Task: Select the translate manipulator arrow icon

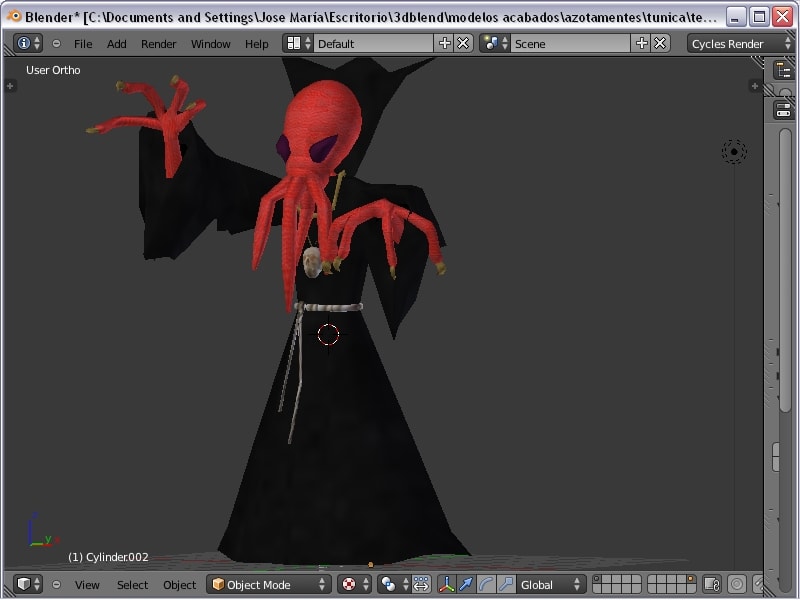Action: [465, 584]
